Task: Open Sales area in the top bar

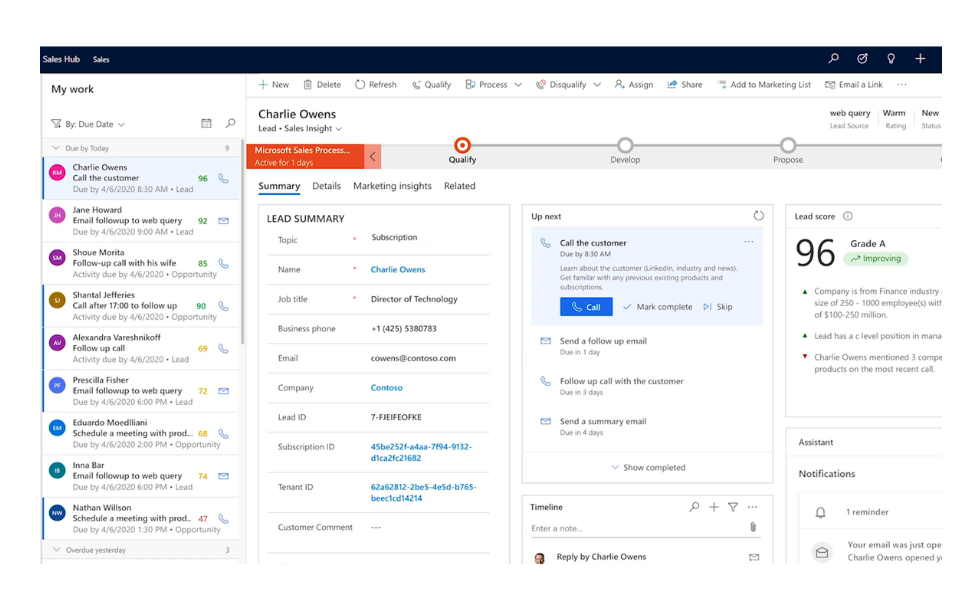Action: [101, 59]
